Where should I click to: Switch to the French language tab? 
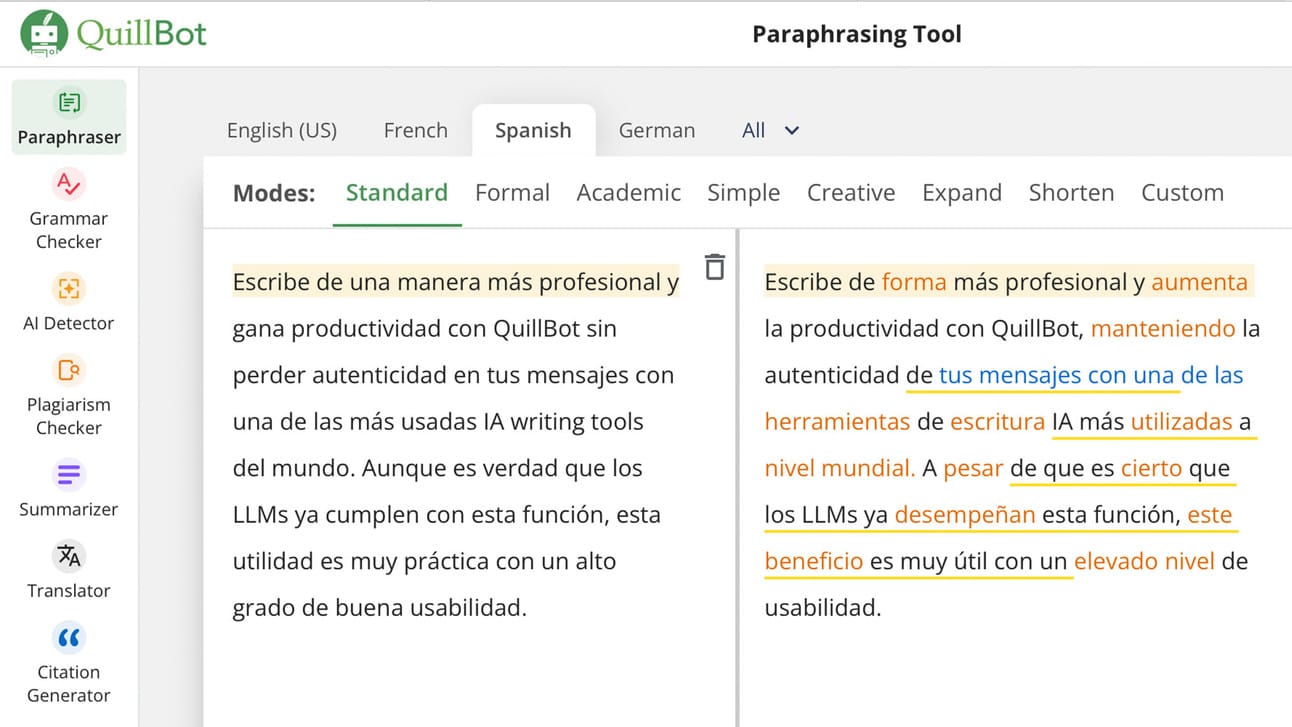pos(415,130)
